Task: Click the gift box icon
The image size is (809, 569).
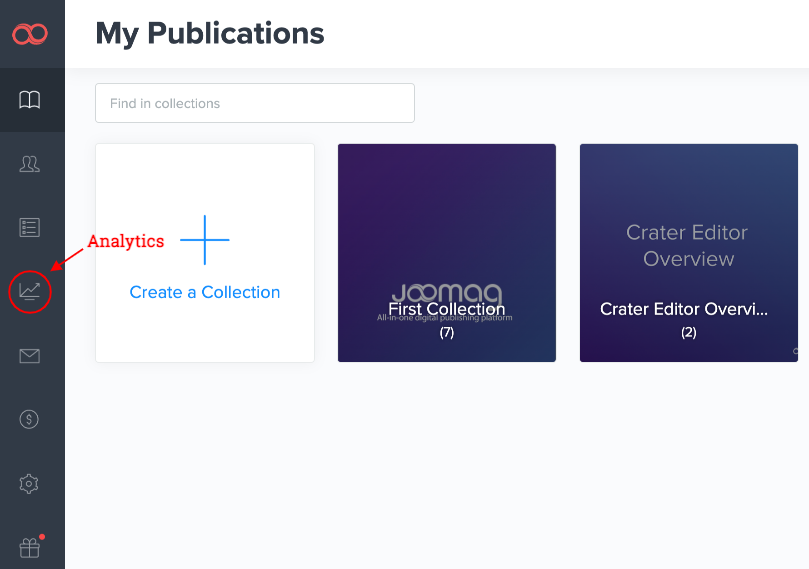Action: pos(30,547)
